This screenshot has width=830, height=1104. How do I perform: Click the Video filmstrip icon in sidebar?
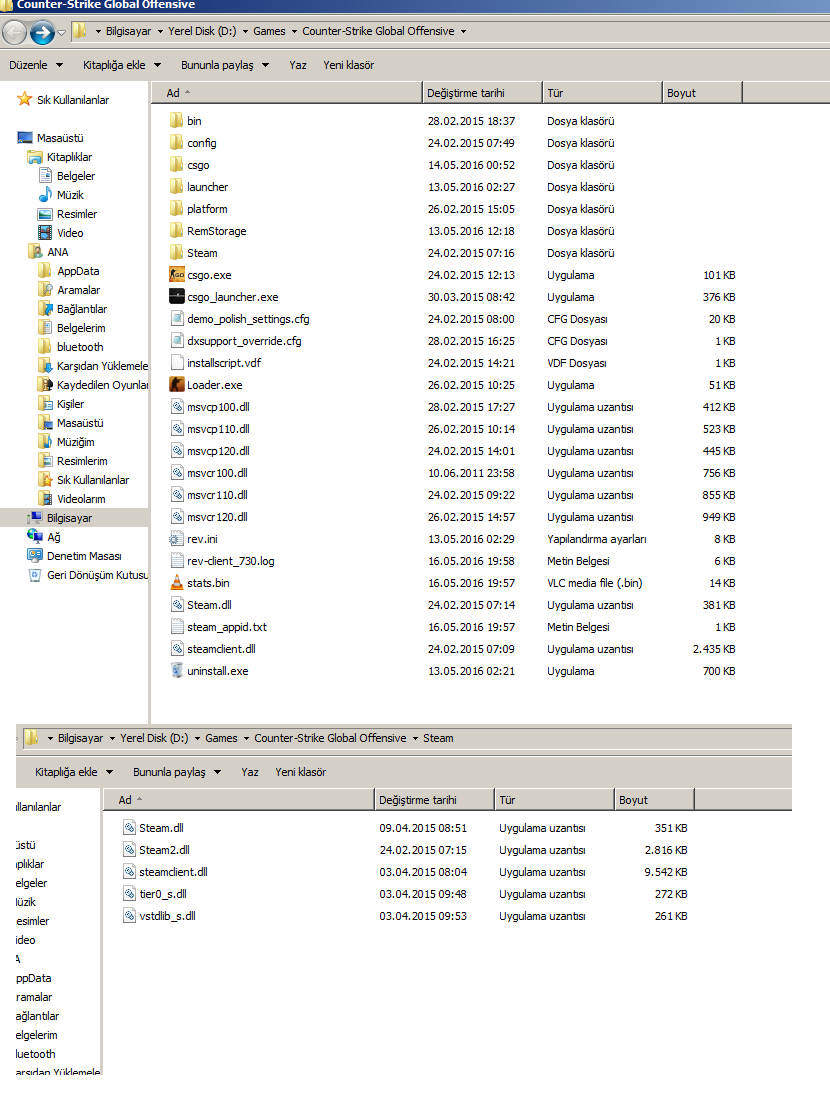(x=45, y=232)
